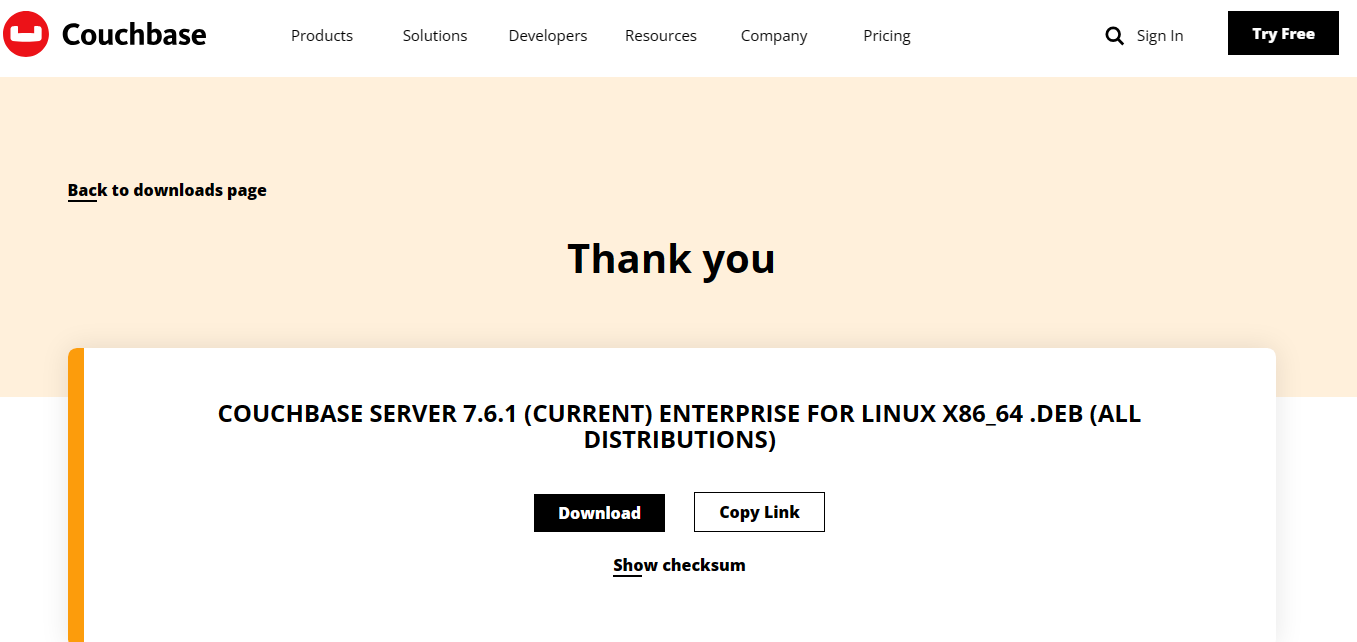Image resolution: width=1357 pixels, height=642 pixels.
Task: Expand the Show checksum link
Action: 679,565
